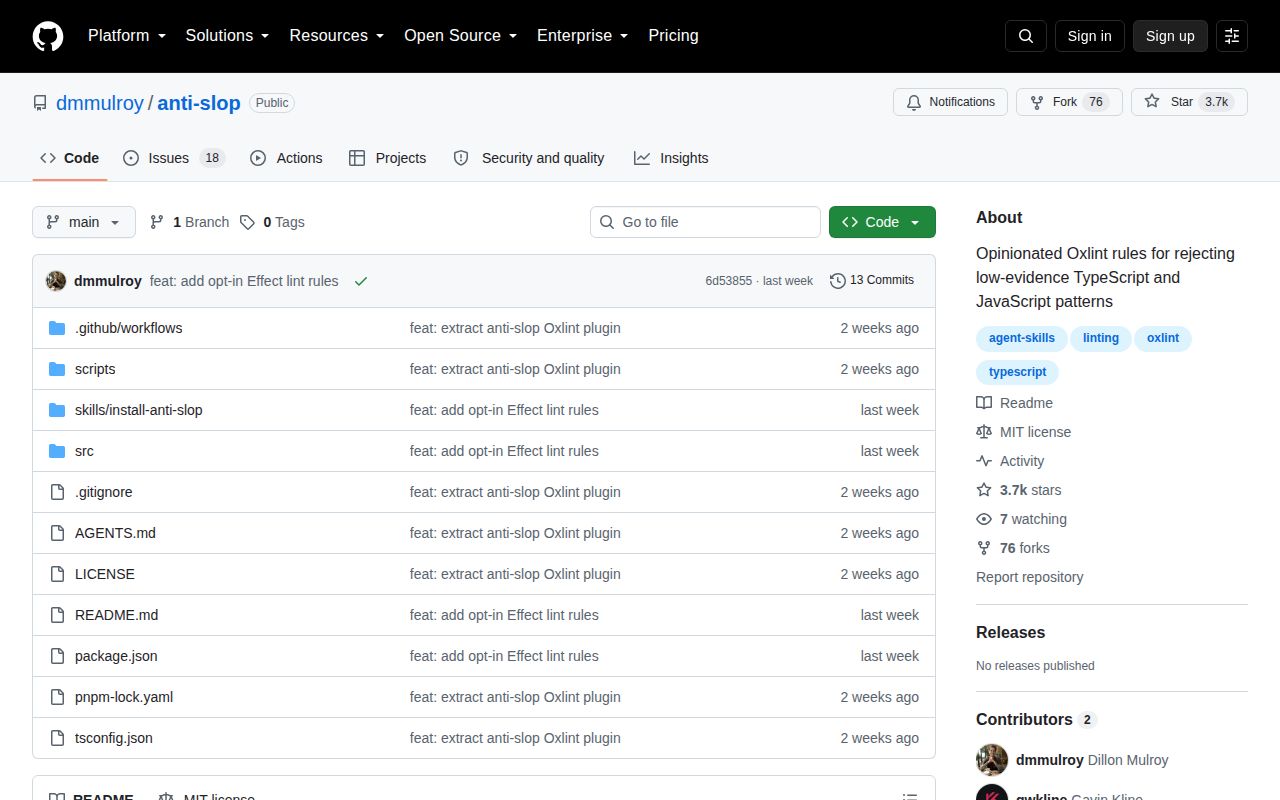Open the search magnifier button
Viewport: 1280px width, 800px height.
pos(1025,36)
